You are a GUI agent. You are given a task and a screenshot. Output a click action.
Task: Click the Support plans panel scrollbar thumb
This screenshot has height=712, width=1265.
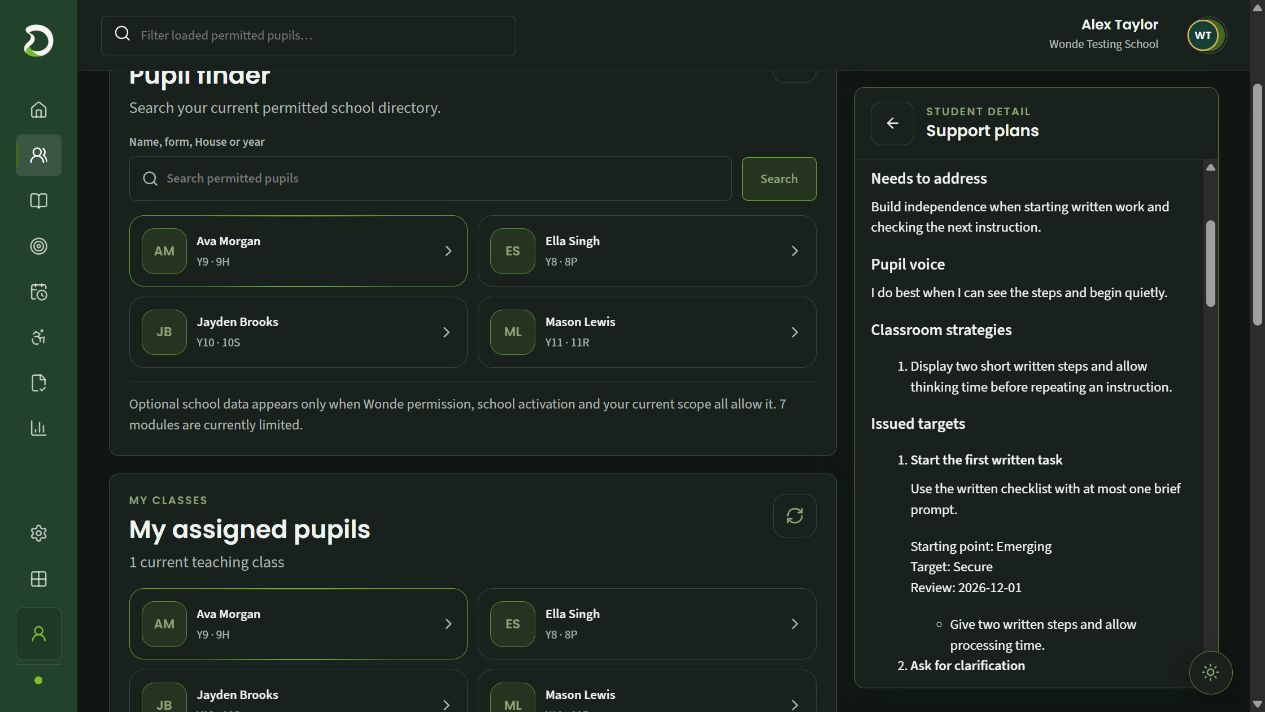[1210, 263]
